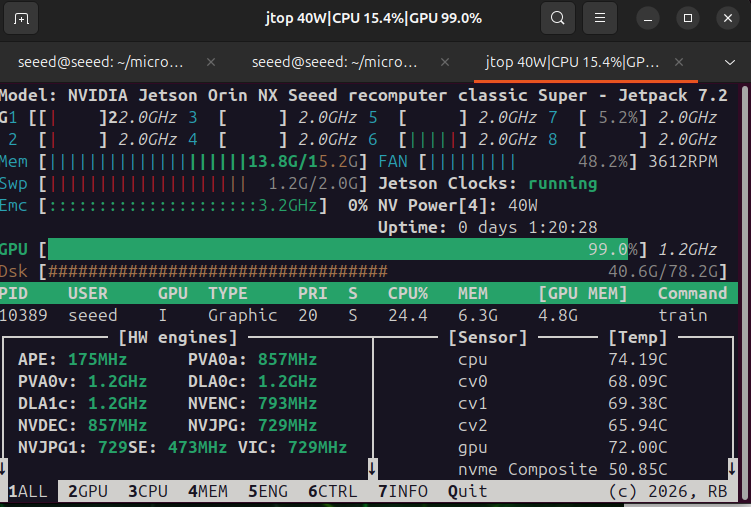Minimize the terminal window
This screenshot has height=507, width=751.
tap(648, 19)
